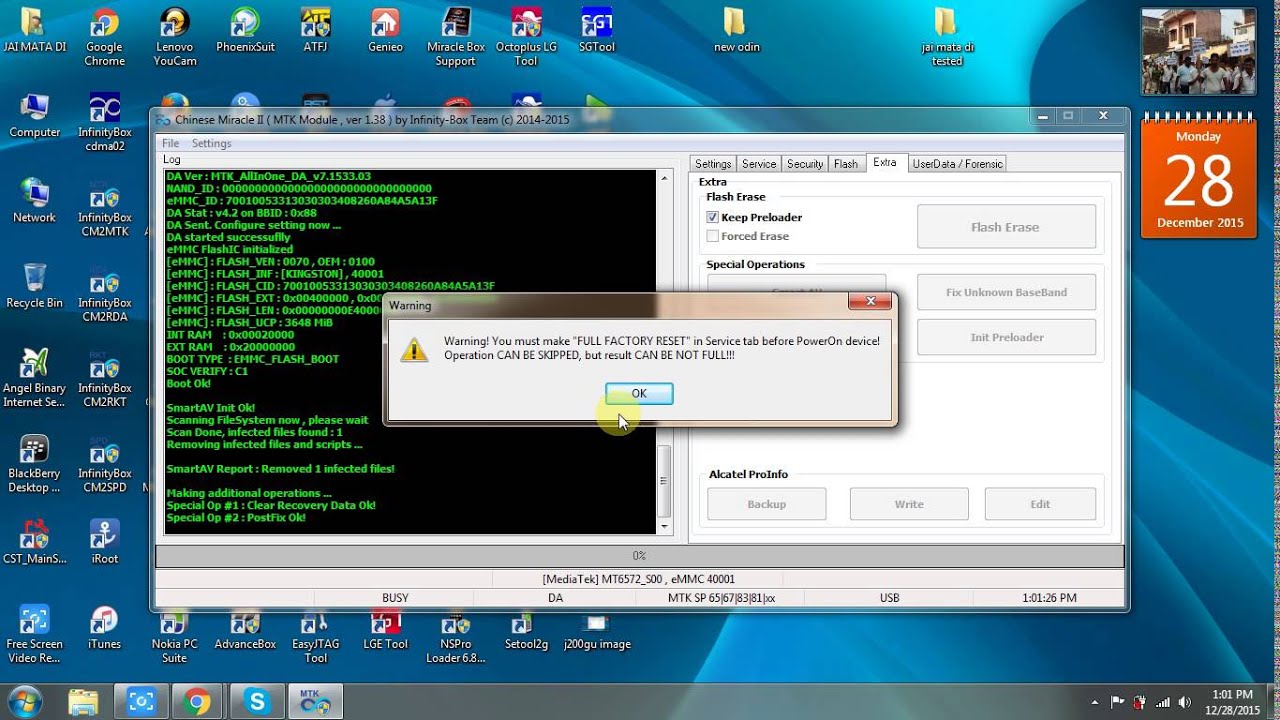Image resolution: width=1280 pixels, height=720 pixels.
Task: Click the Init Preloader button
Action: tap(1006, 337)
